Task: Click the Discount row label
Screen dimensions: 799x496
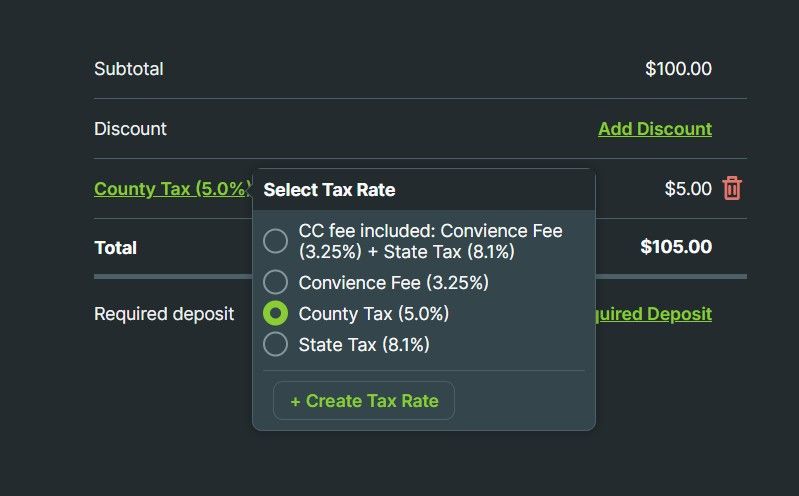Action: [130, 129]
